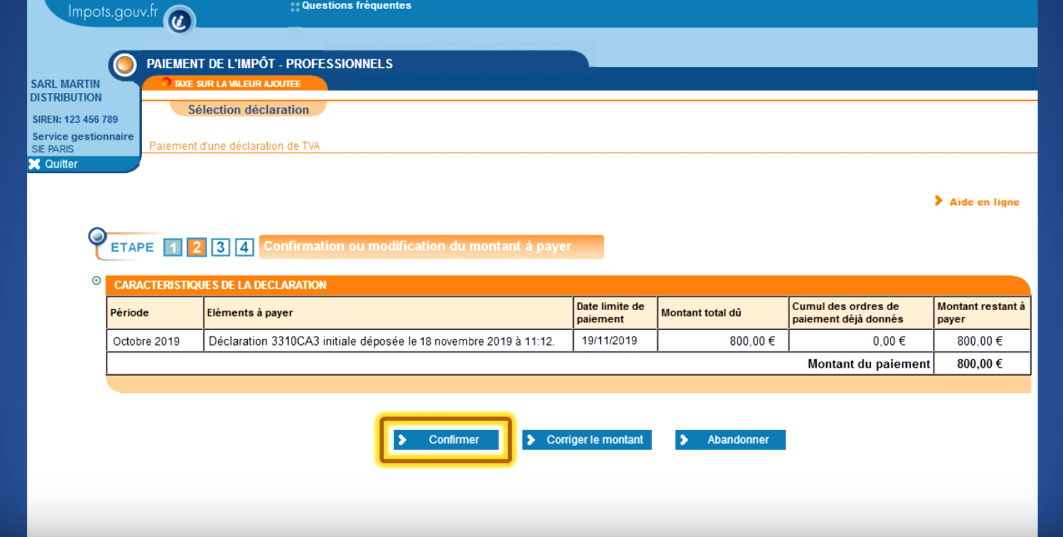Screen dimensions: 1063x537
Task: Click the X icon next to Quitter
Action: [35, 164]
